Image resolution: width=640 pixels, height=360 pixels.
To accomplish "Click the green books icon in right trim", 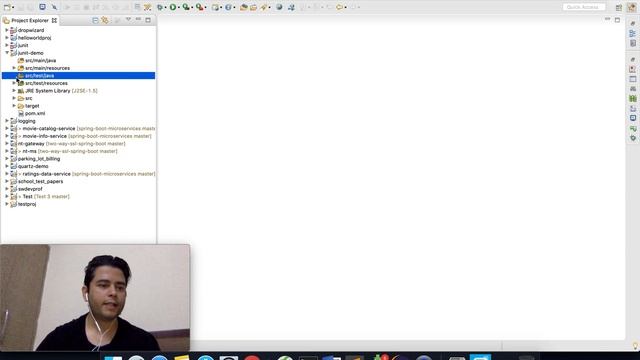I will point(633,98).
